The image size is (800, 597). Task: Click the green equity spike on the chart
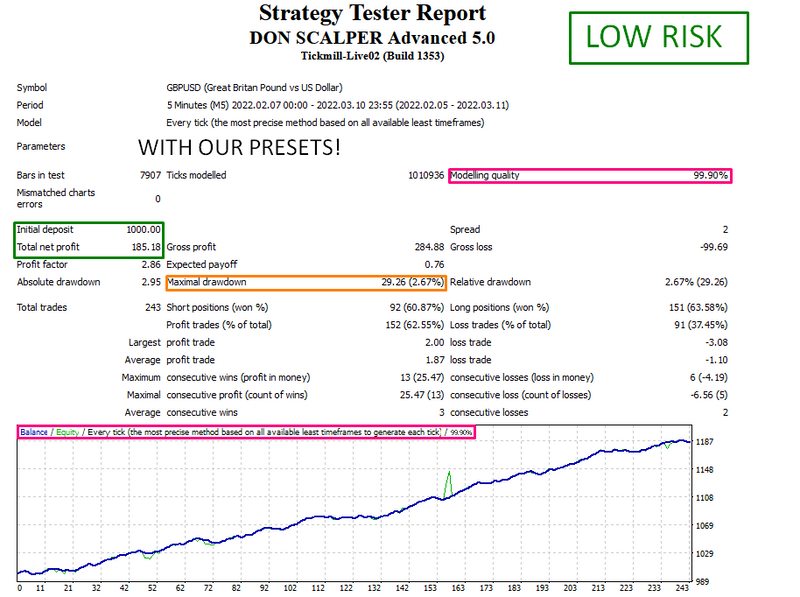tap(448, 484)
